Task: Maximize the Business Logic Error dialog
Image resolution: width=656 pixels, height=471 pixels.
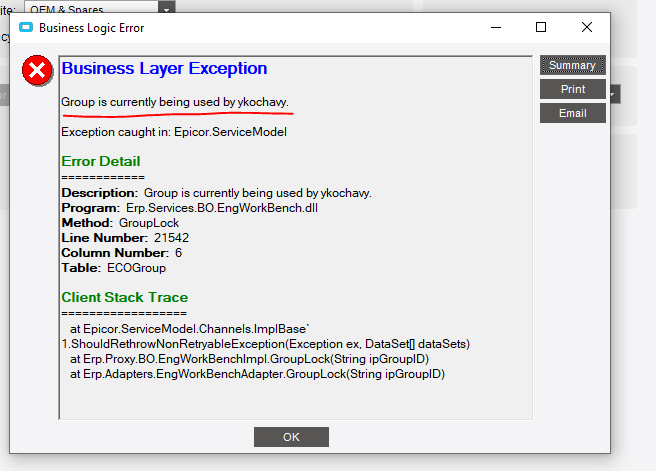Action: click(x=541, y=27)
